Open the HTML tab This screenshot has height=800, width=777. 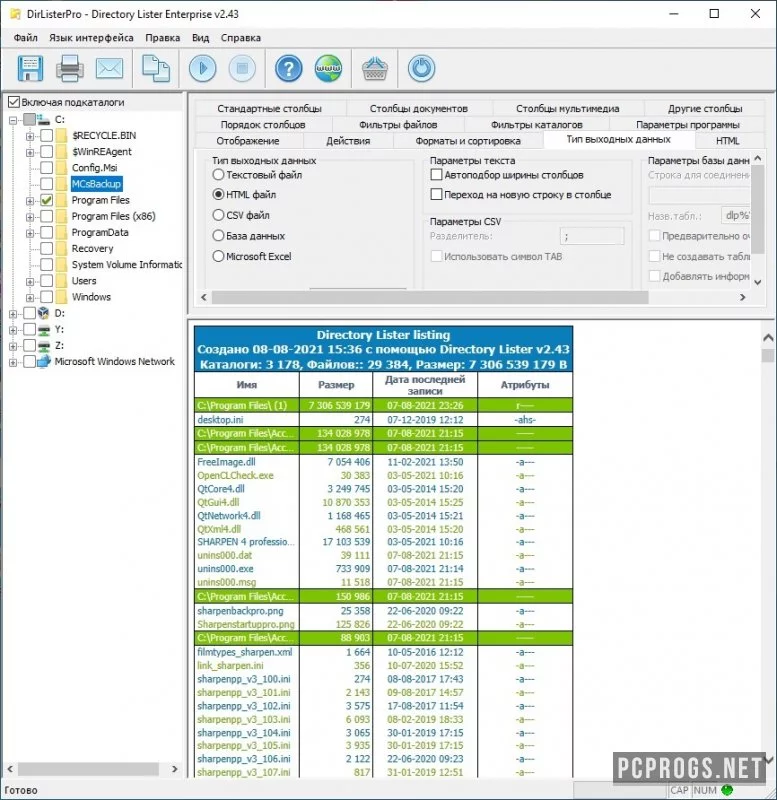[x=728, y=141]
